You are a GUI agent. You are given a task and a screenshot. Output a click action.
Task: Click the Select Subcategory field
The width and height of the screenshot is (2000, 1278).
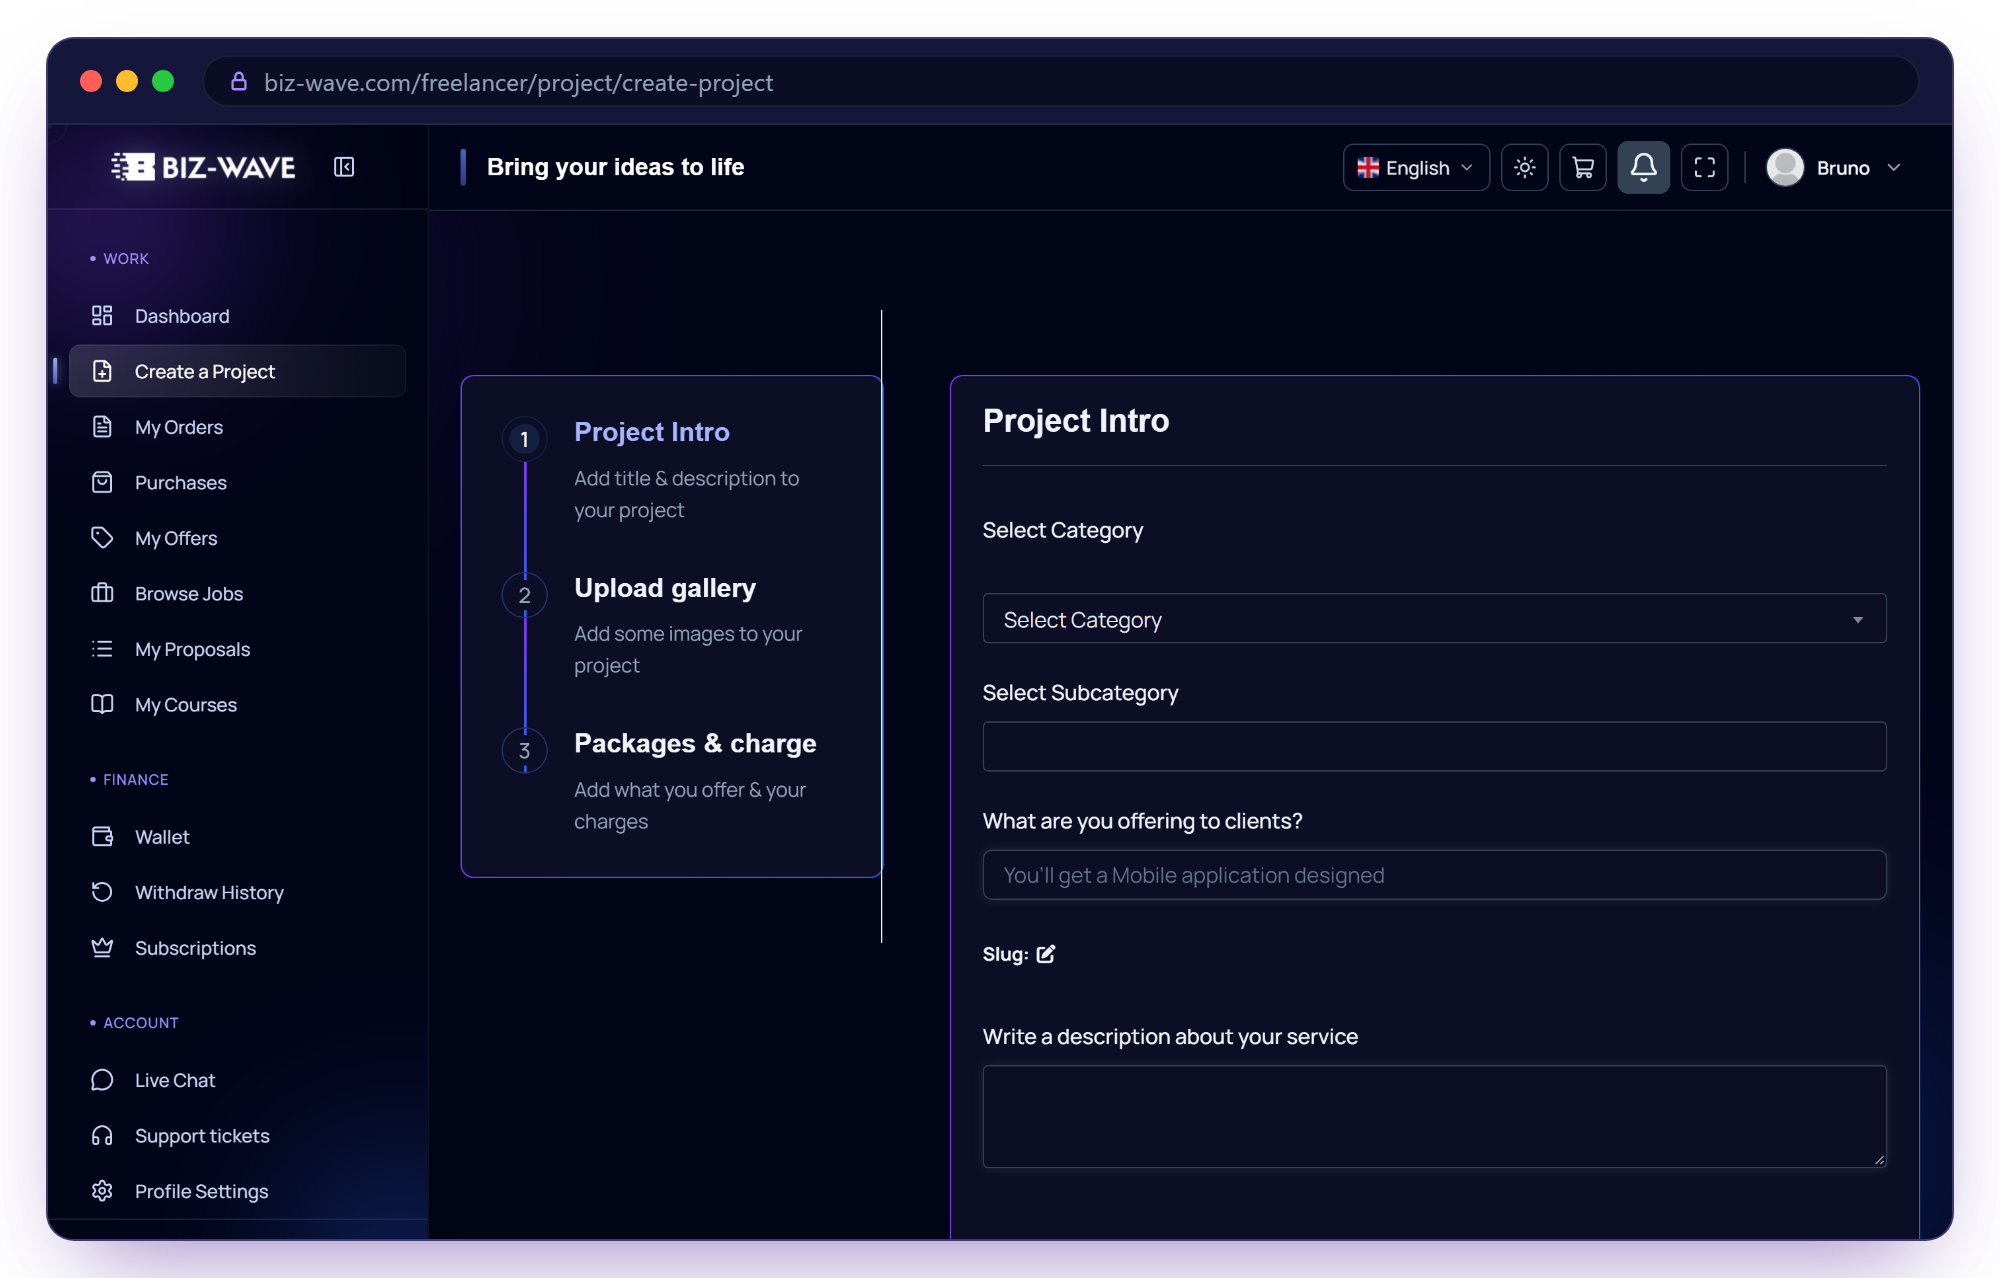(x=1434, y=746)
